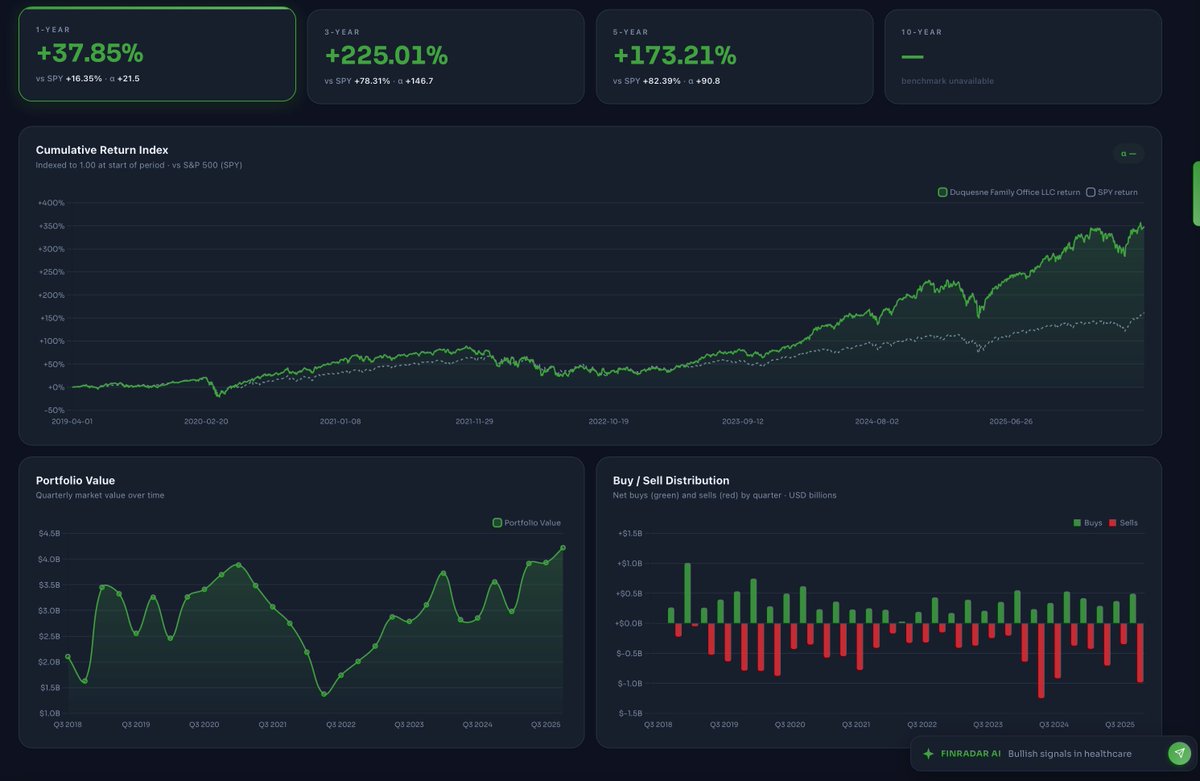The height and width of the screenshot is (781, 1200).
Task: Click the FINRADAR AI sparkle icon
Action: coord(929,753)
